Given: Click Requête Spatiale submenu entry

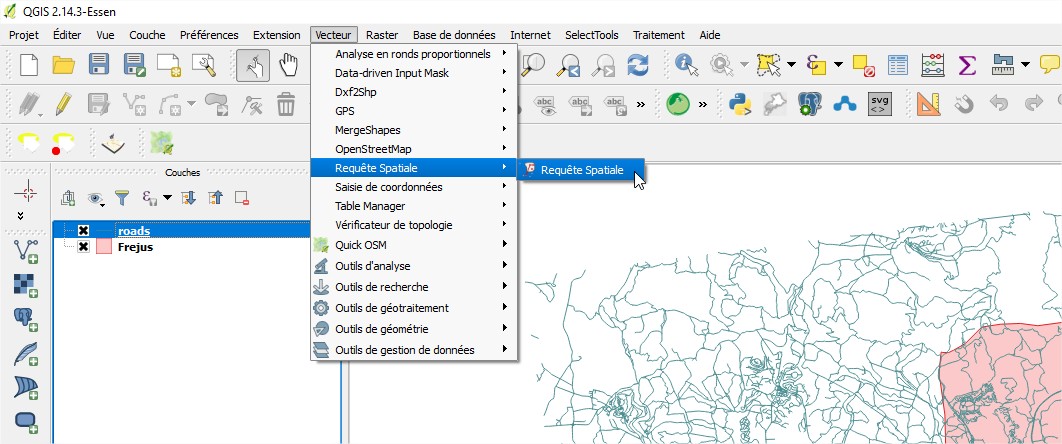Looking at the screenshot, I should [x=581, y=170].
